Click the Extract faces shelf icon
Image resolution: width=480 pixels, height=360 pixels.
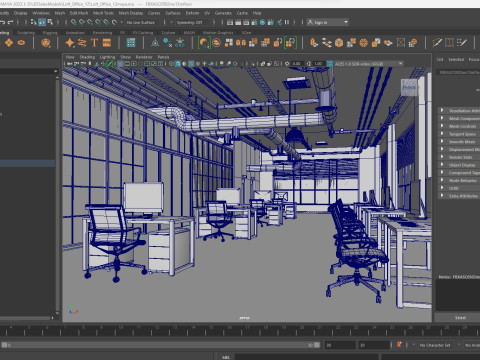click(229, 43)
